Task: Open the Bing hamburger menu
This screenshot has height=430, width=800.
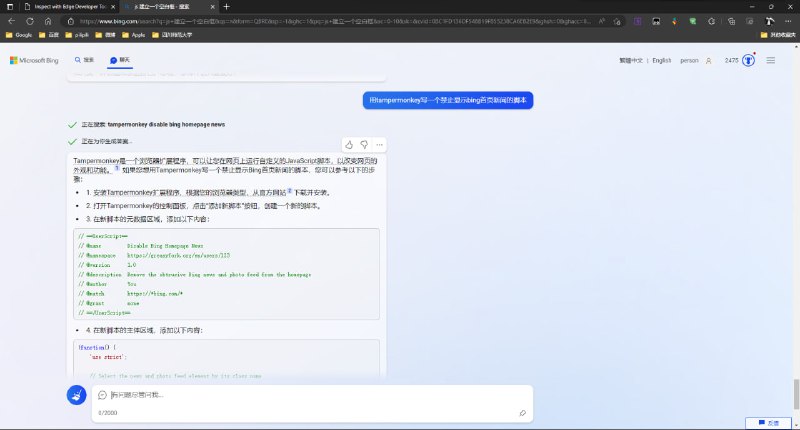Action: pyautogui.click(x=770, y=60)
